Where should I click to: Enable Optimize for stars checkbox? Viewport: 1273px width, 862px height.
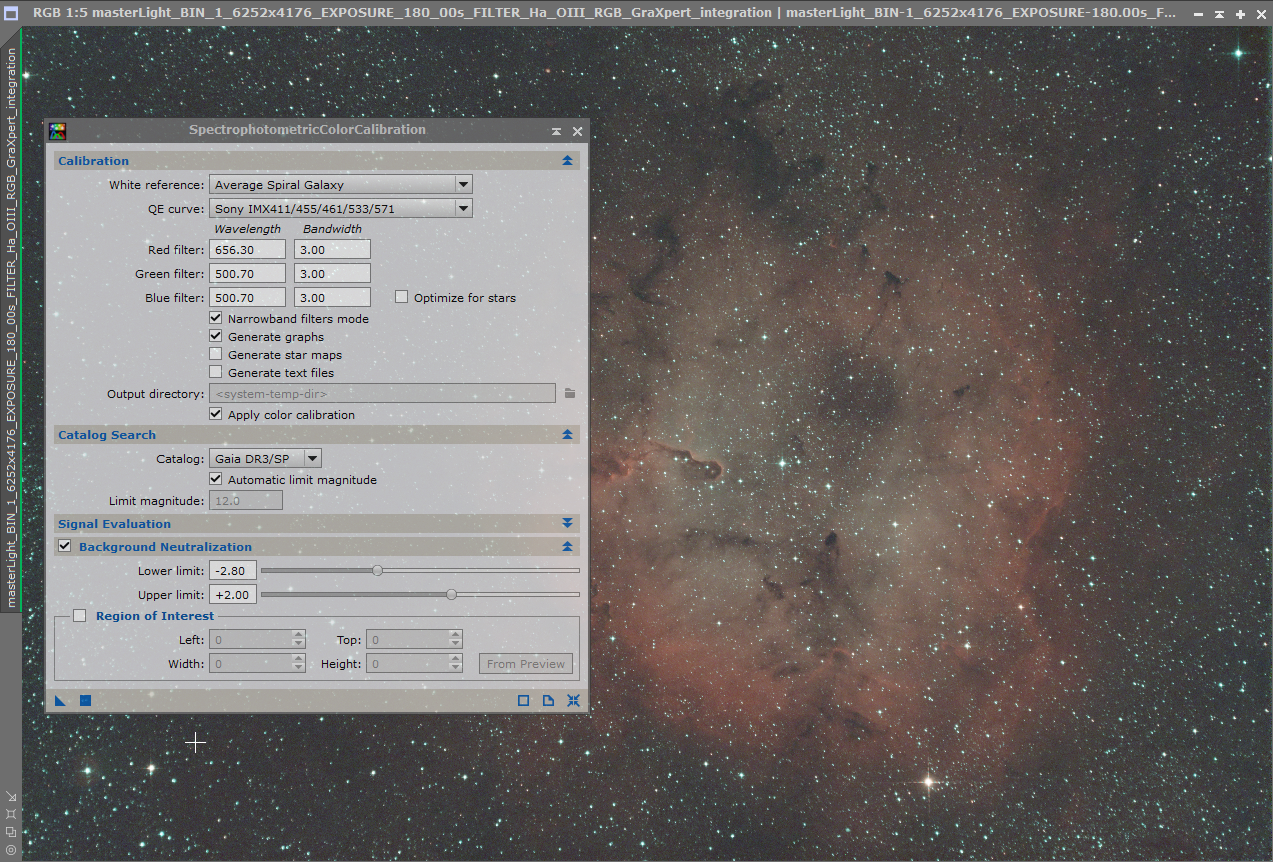point(401,297)
